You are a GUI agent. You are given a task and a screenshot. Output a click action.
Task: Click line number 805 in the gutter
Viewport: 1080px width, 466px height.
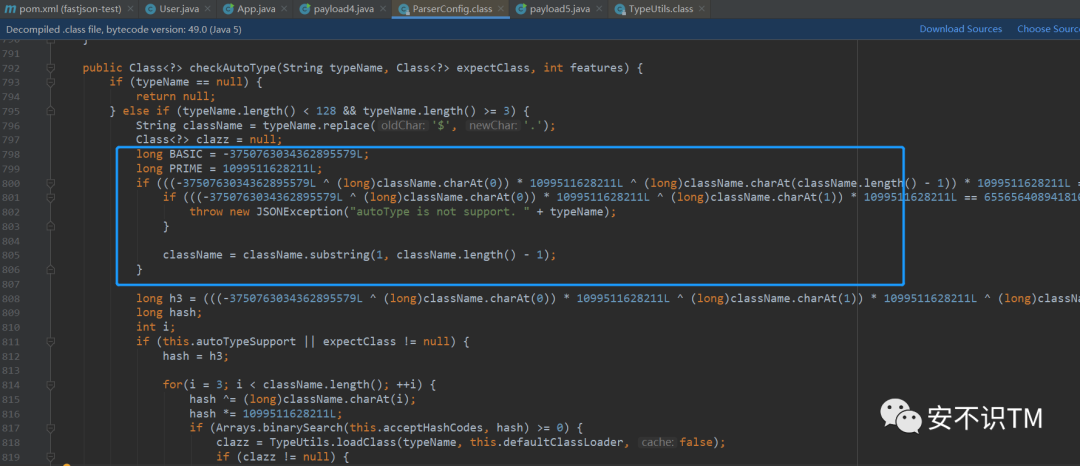tap(12, 255)
